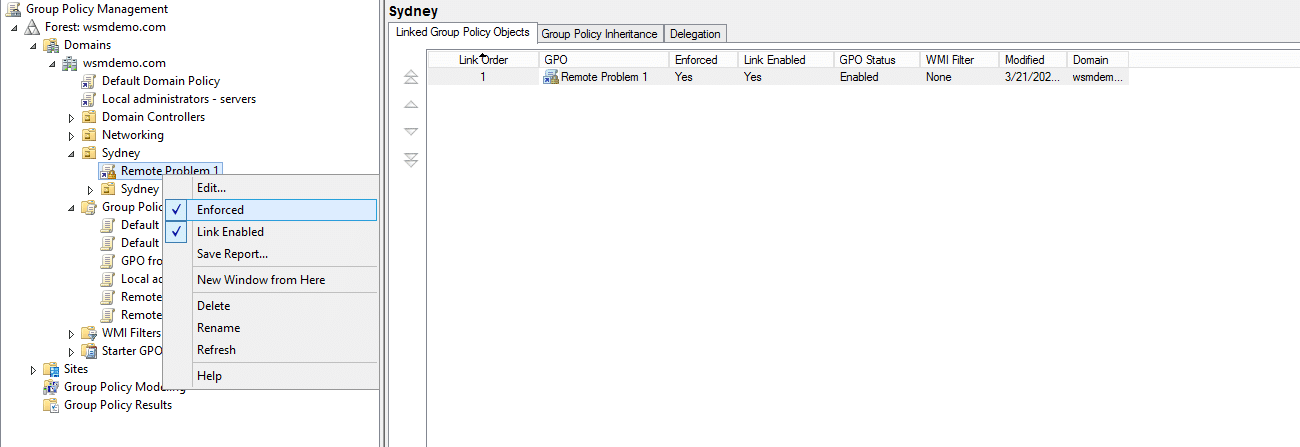
Task: Click the Group Policy Results icon
Action: click(51, 405)
